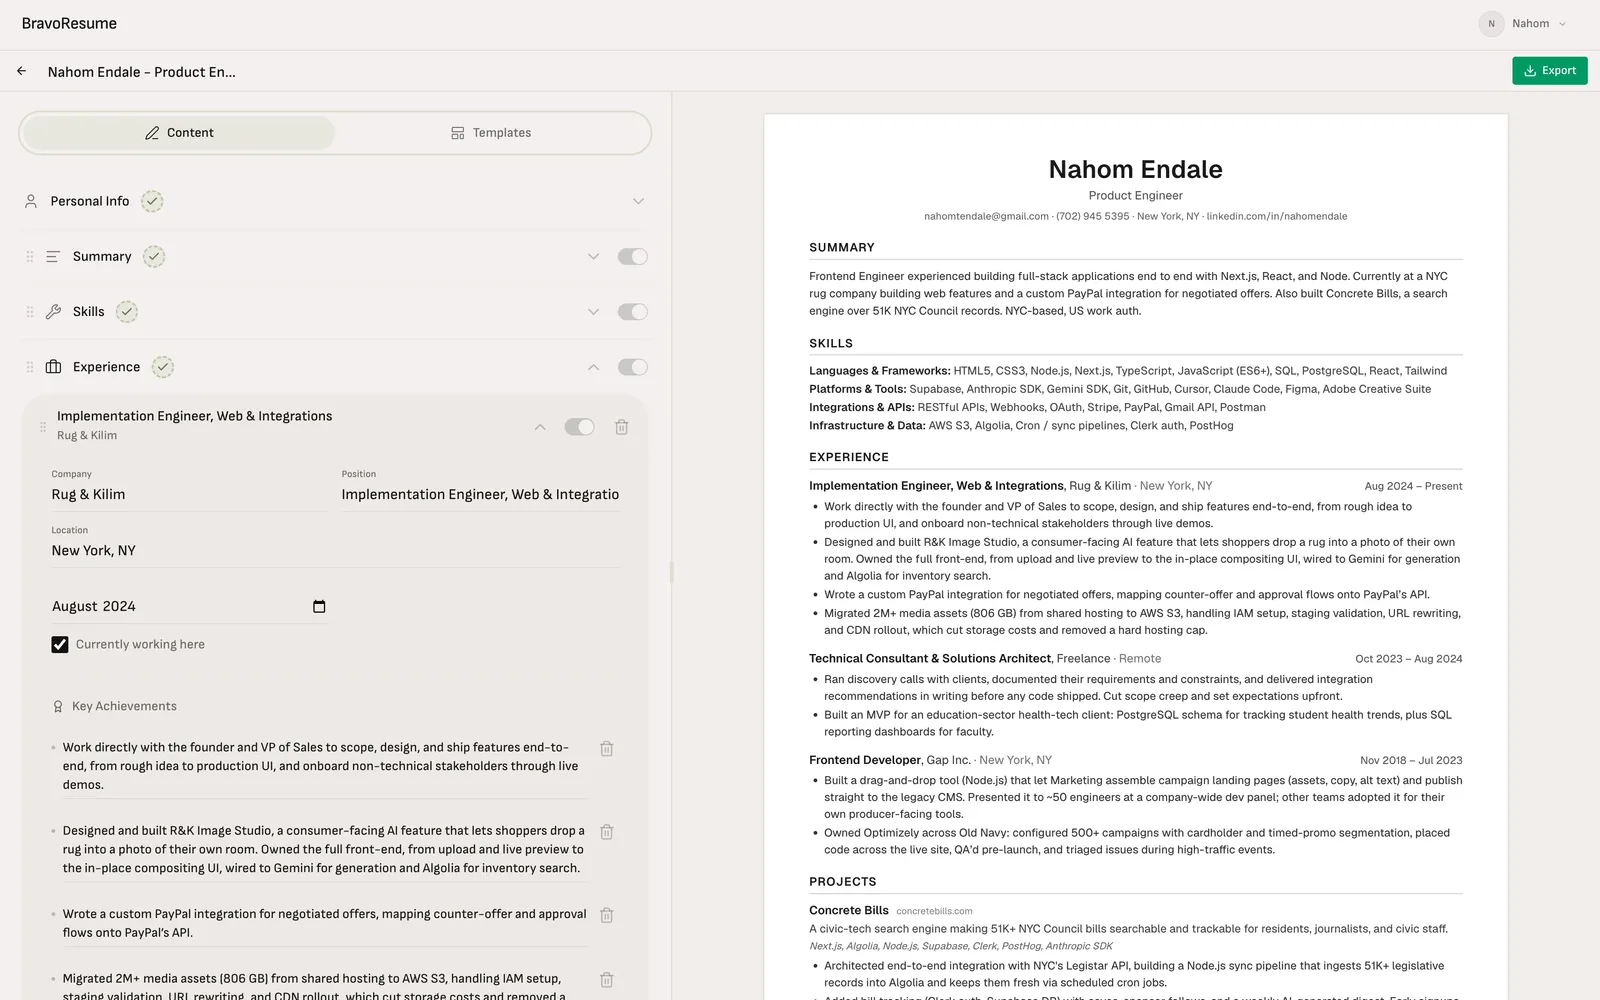Click the email nahomtendale@gmail.com in preview
1600x1000 pixels.
point(986,216)
